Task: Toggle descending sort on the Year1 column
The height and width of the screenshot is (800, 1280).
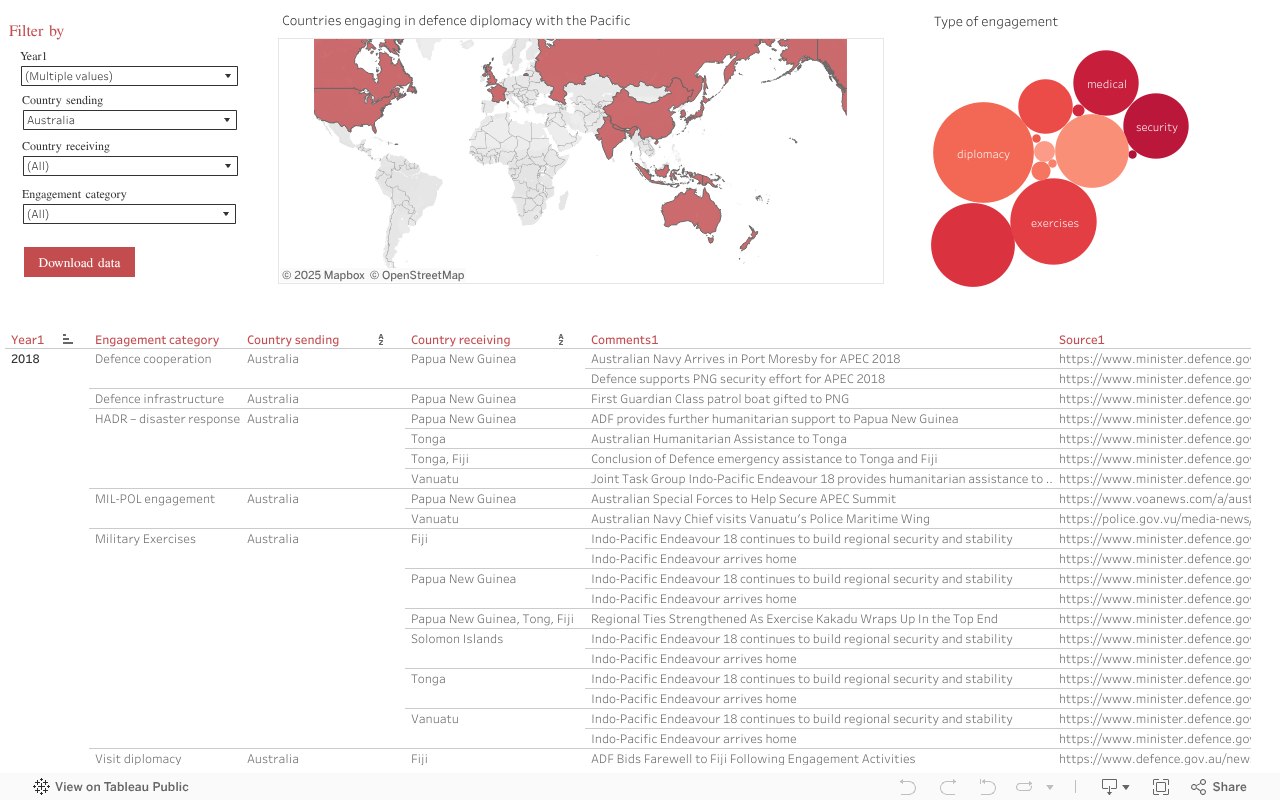Action: tap(67, 339)
